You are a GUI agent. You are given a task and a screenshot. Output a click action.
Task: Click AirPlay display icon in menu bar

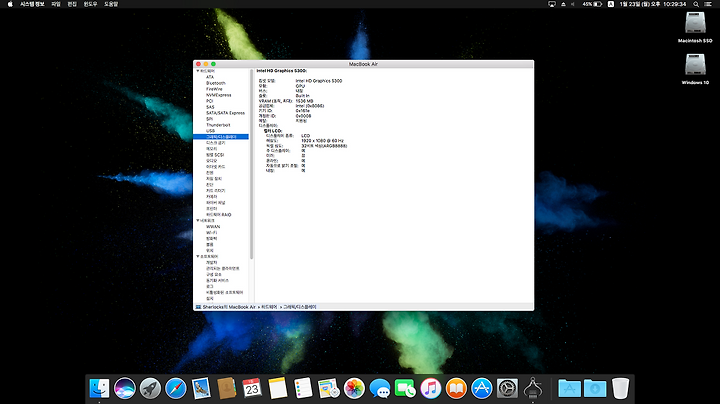point(552,4)
